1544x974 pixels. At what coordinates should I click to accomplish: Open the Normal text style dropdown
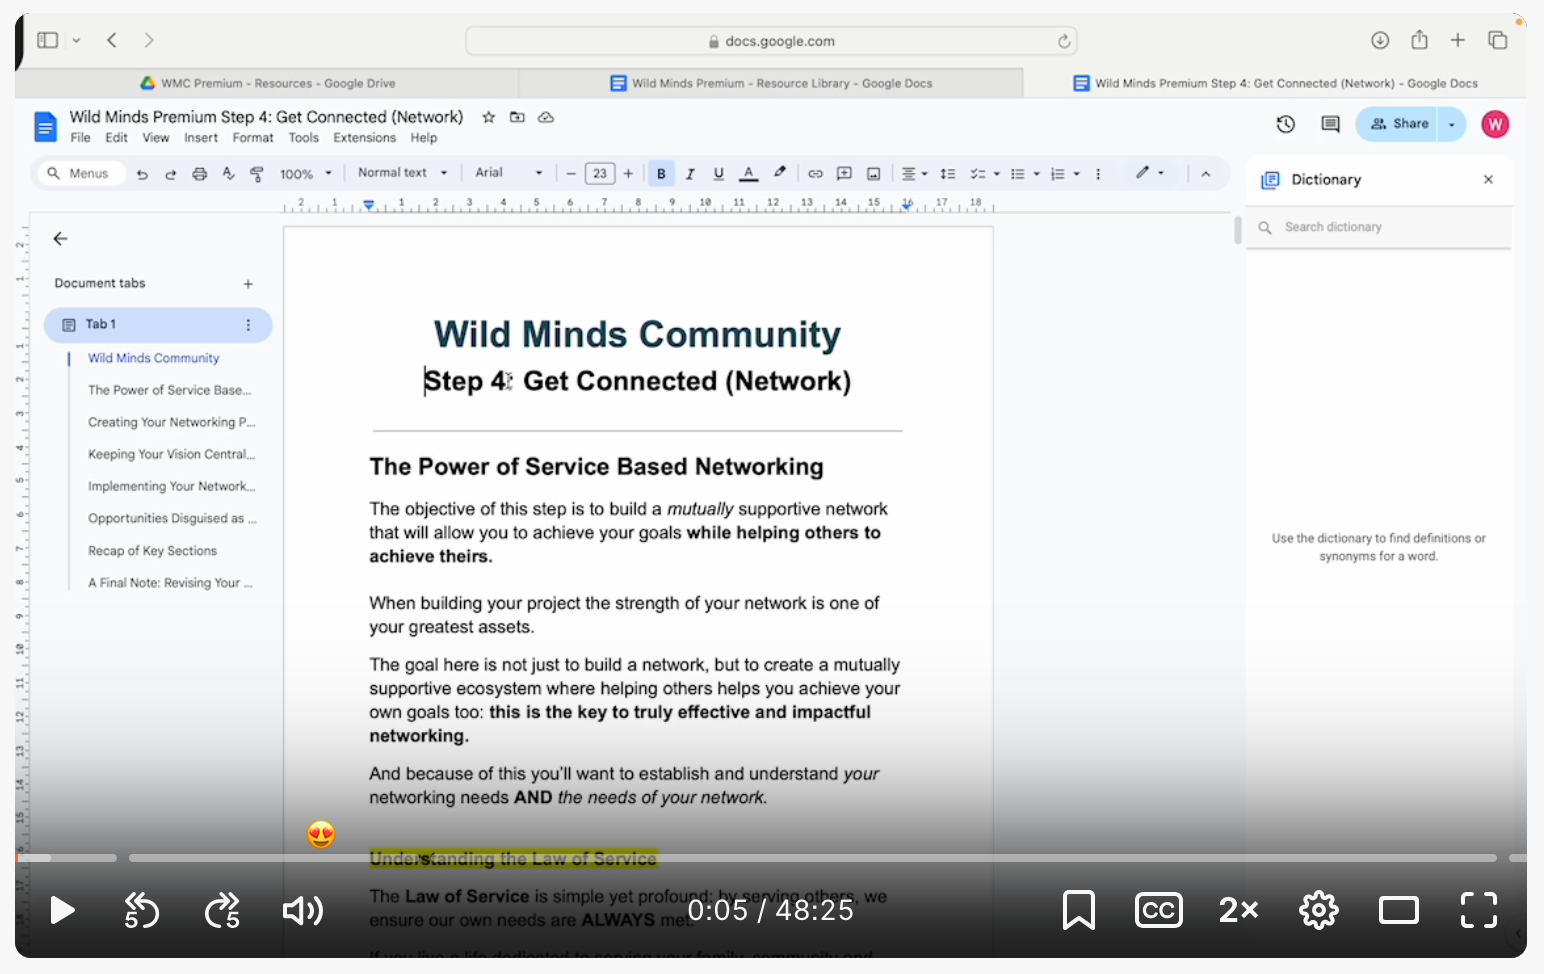(403, 173)
